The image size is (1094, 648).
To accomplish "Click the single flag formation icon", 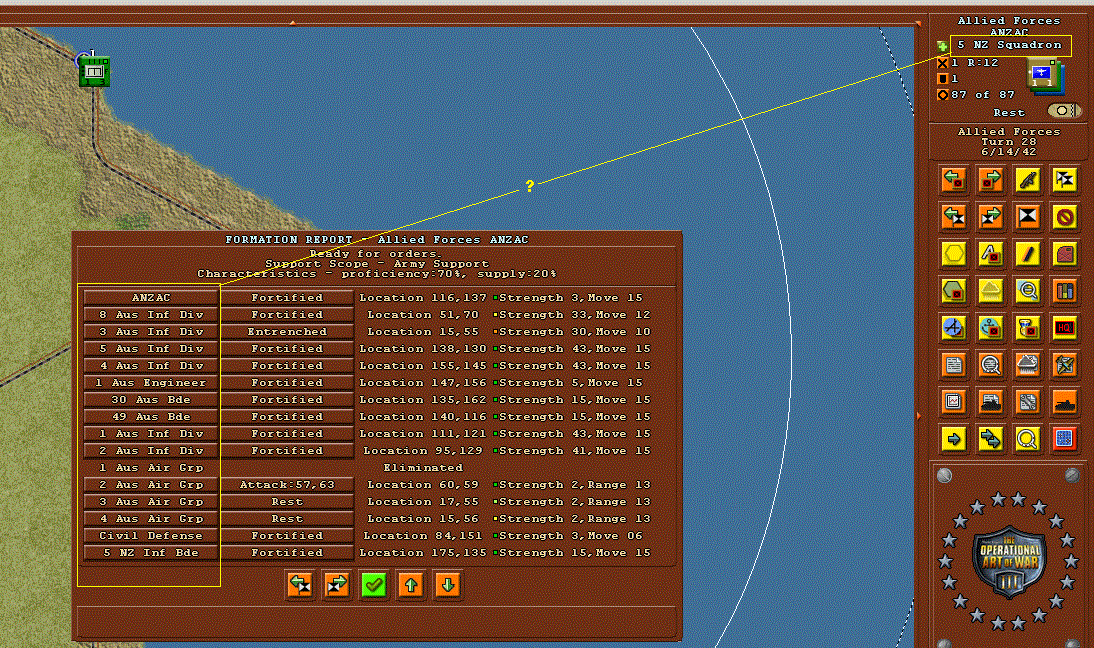I will pos(1028,216).
